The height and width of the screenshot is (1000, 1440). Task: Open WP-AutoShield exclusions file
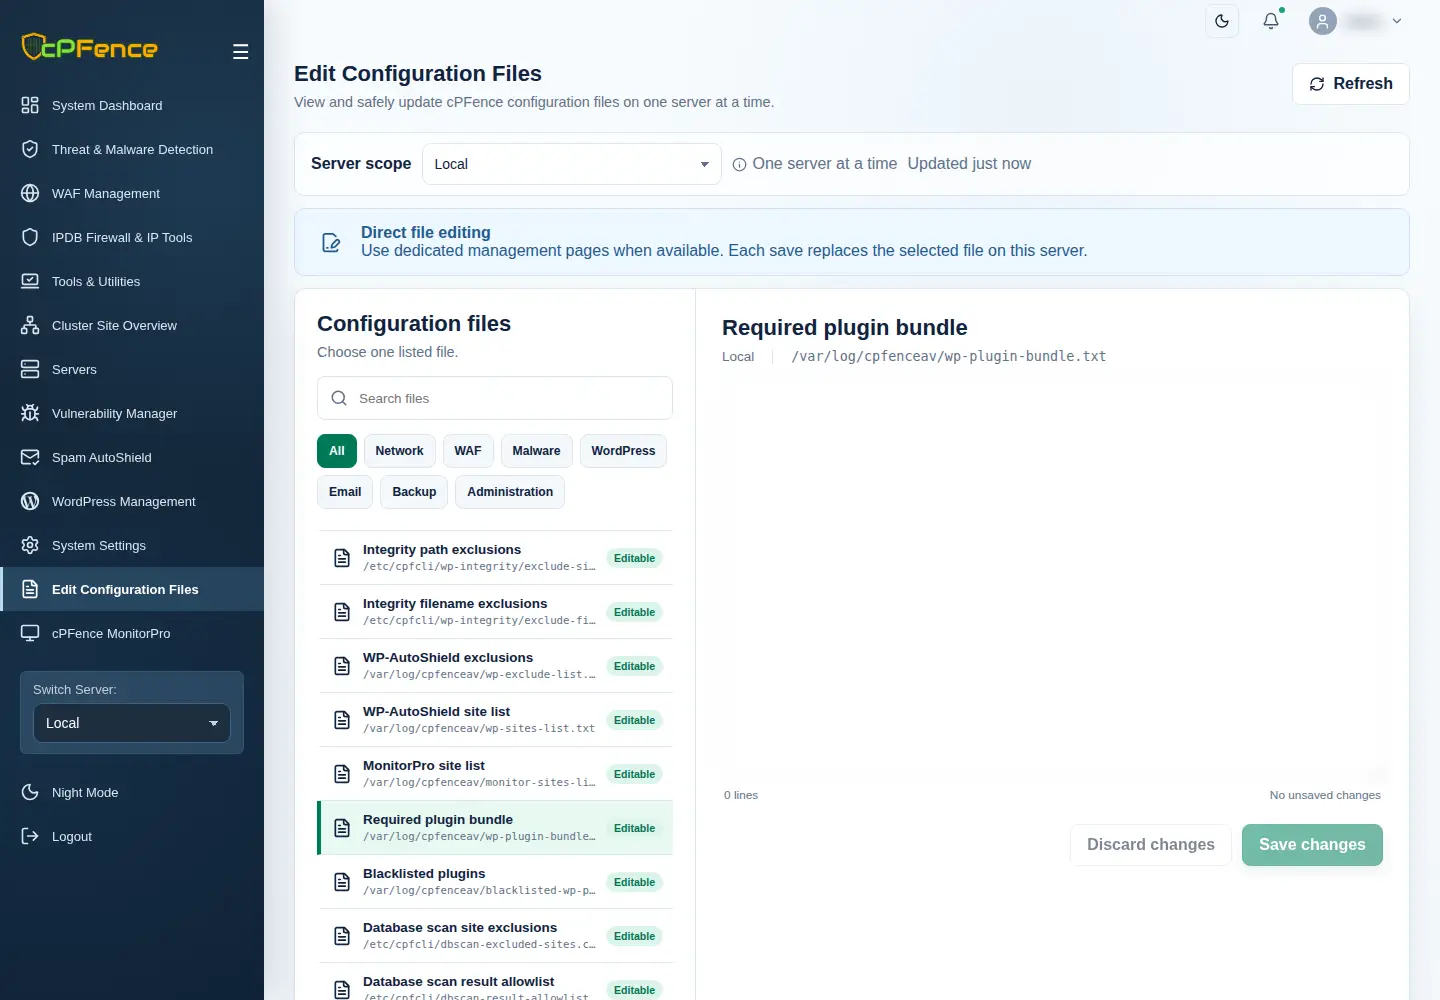(495, 666)
